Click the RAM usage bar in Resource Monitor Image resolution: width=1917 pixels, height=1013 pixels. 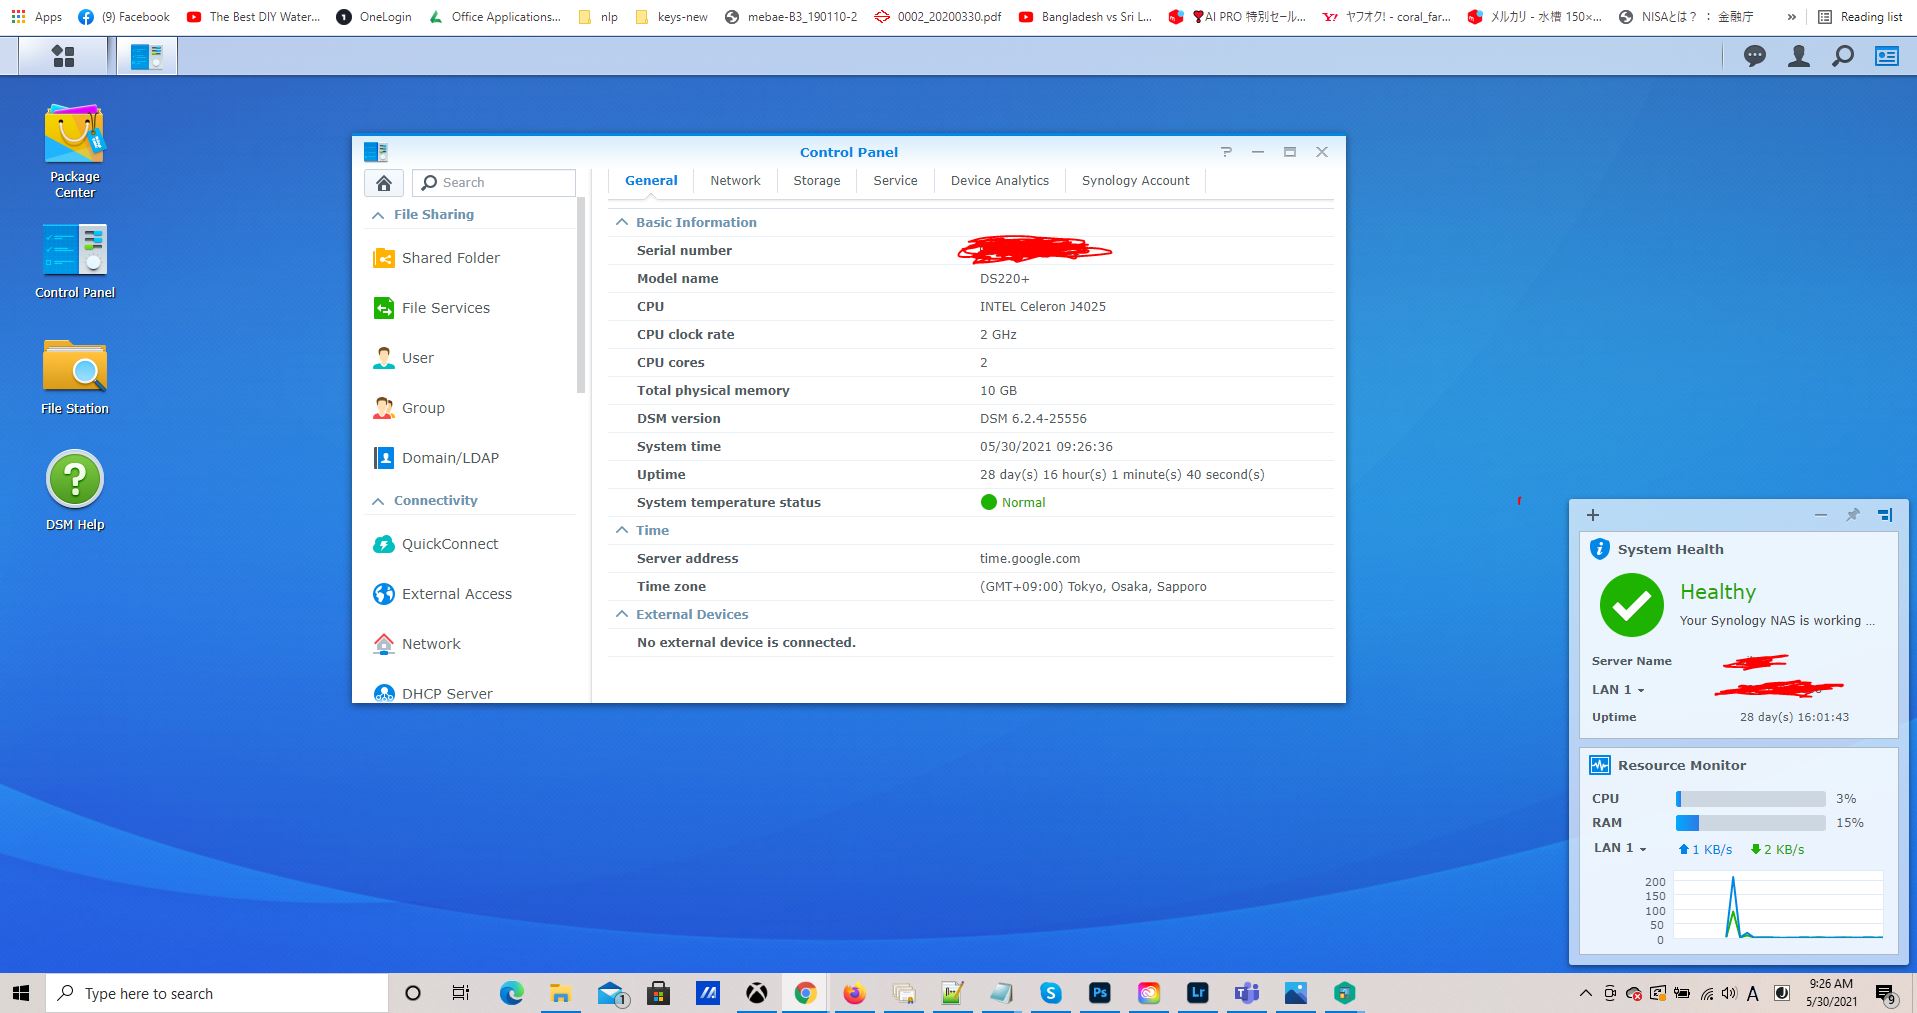pyautogui.click(x=1751, y=823)
